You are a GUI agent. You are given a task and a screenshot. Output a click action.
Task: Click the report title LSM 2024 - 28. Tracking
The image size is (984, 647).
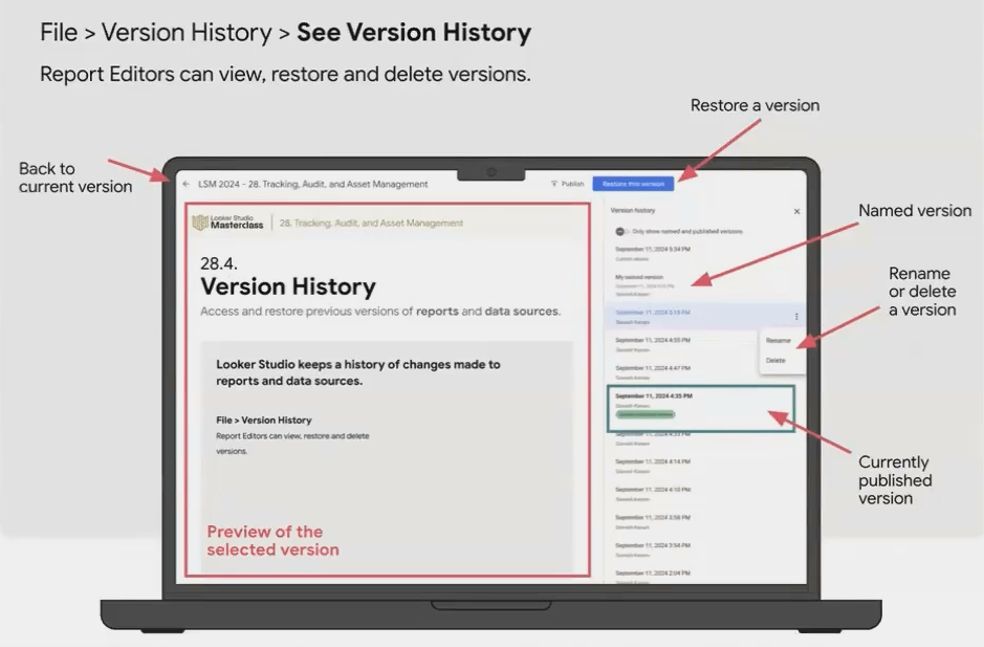click(313, 184)
